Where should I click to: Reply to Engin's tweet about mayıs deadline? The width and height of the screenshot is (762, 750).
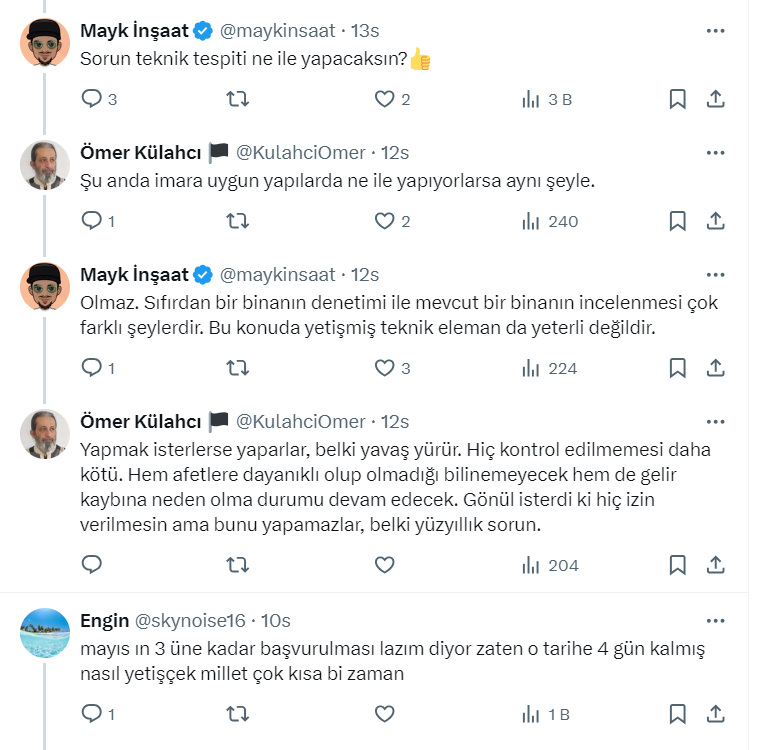(x=92, y=714)
